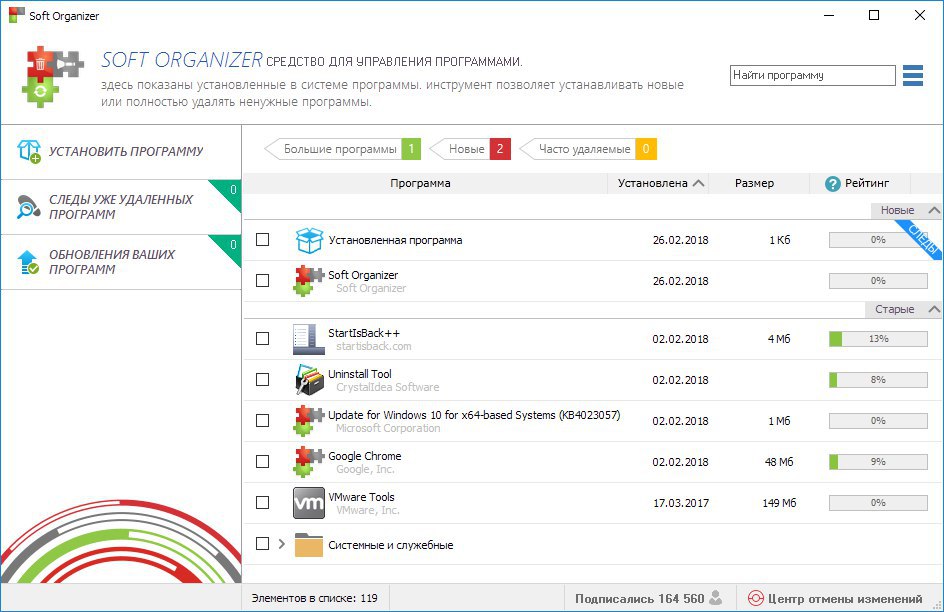Enable the VMware Tools checkbox

pyautogui.click(x=262, y=502)
